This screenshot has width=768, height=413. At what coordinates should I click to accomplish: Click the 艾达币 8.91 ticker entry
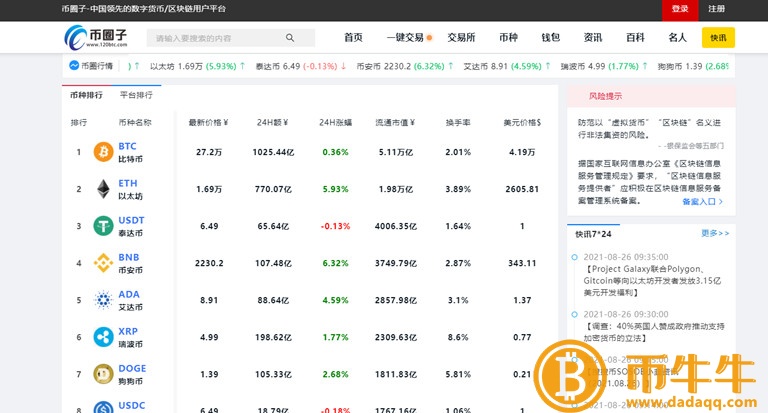[x=507, y=66]
